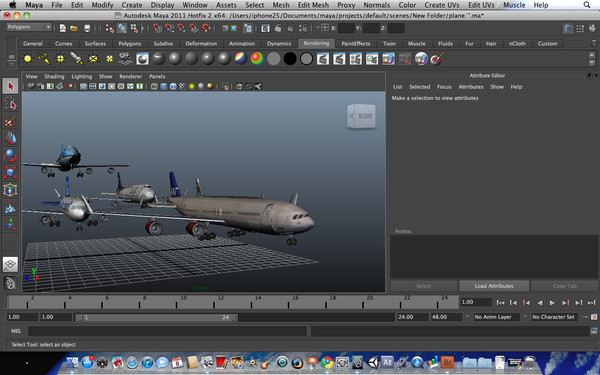Click the range slider bar
This screenshot has width=600, height=375.
(156, 317)
